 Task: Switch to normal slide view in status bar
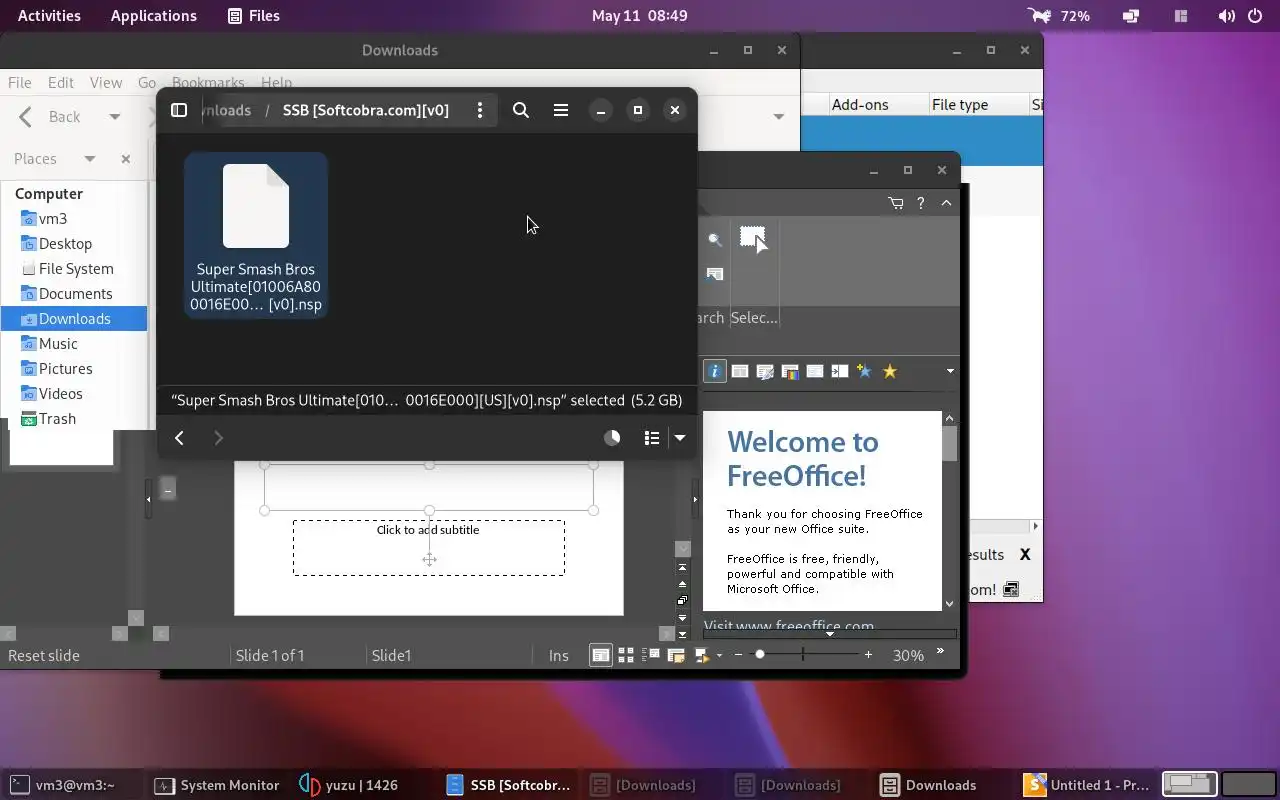point(600,655)
